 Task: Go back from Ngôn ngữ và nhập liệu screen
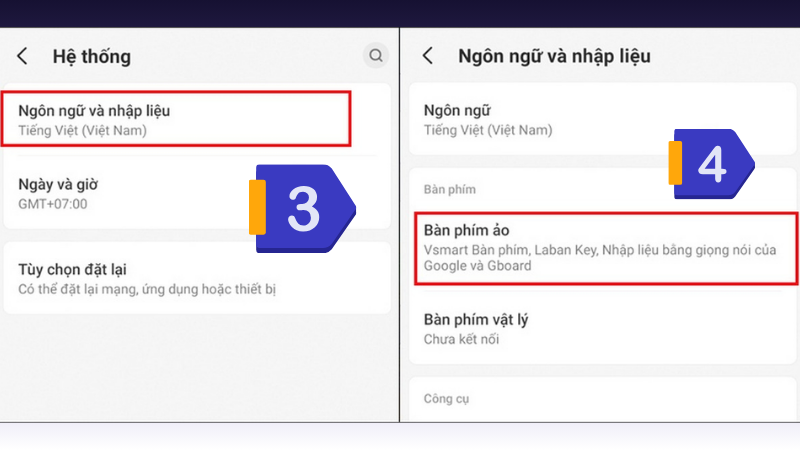[428, 56]
